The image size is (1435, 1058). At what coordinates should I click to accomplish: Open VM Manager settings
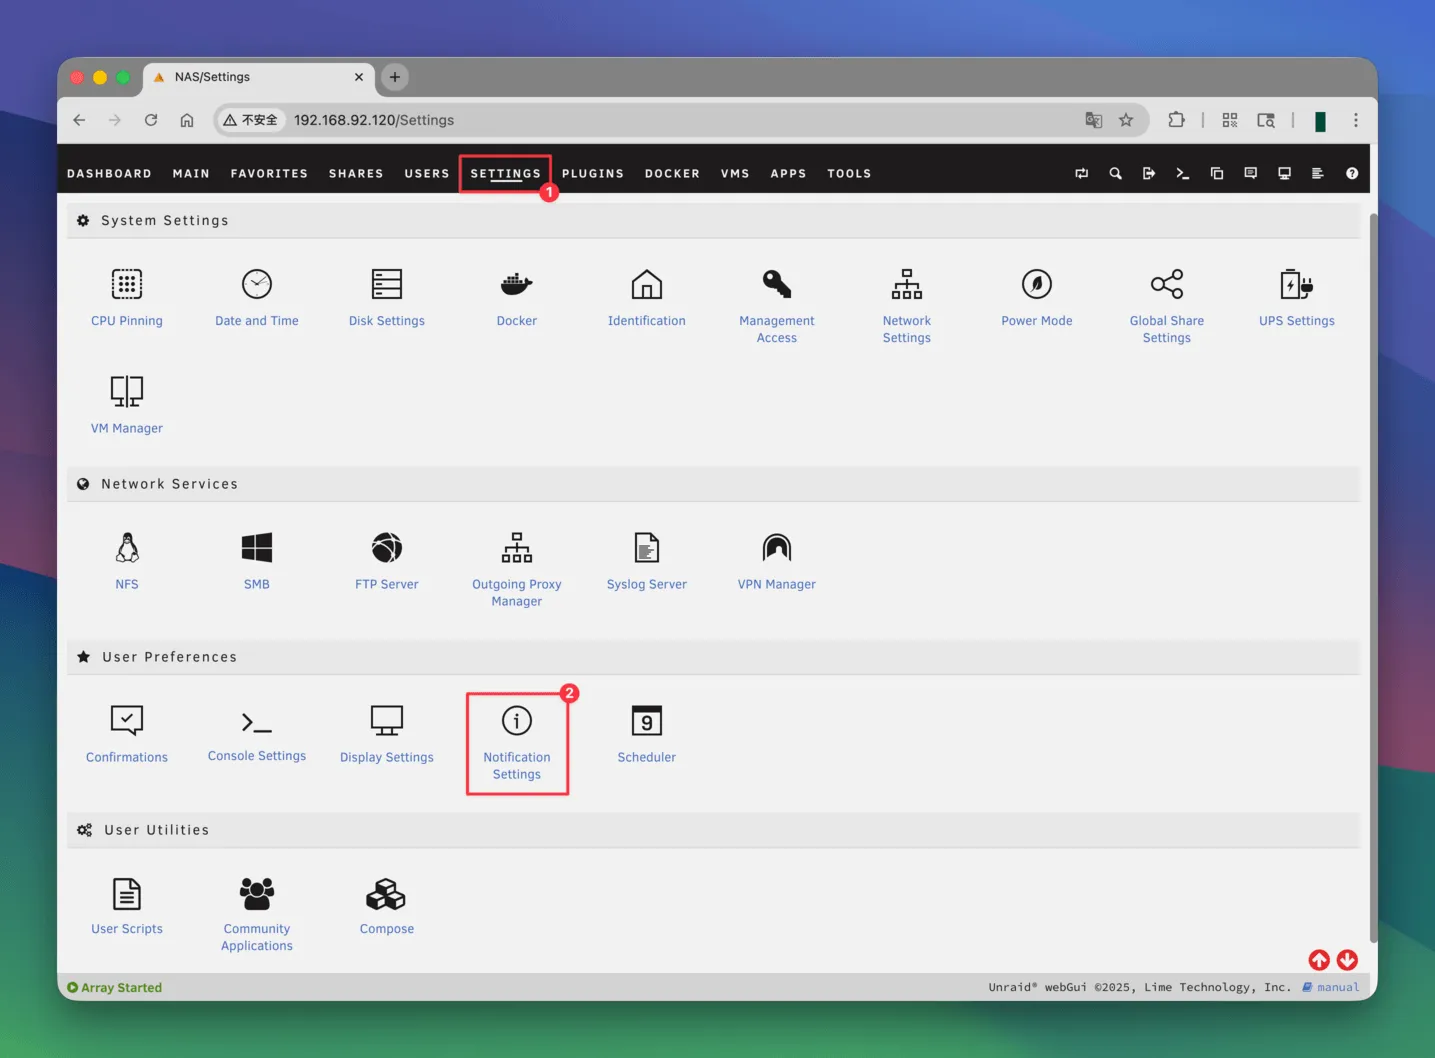[127, 404]
